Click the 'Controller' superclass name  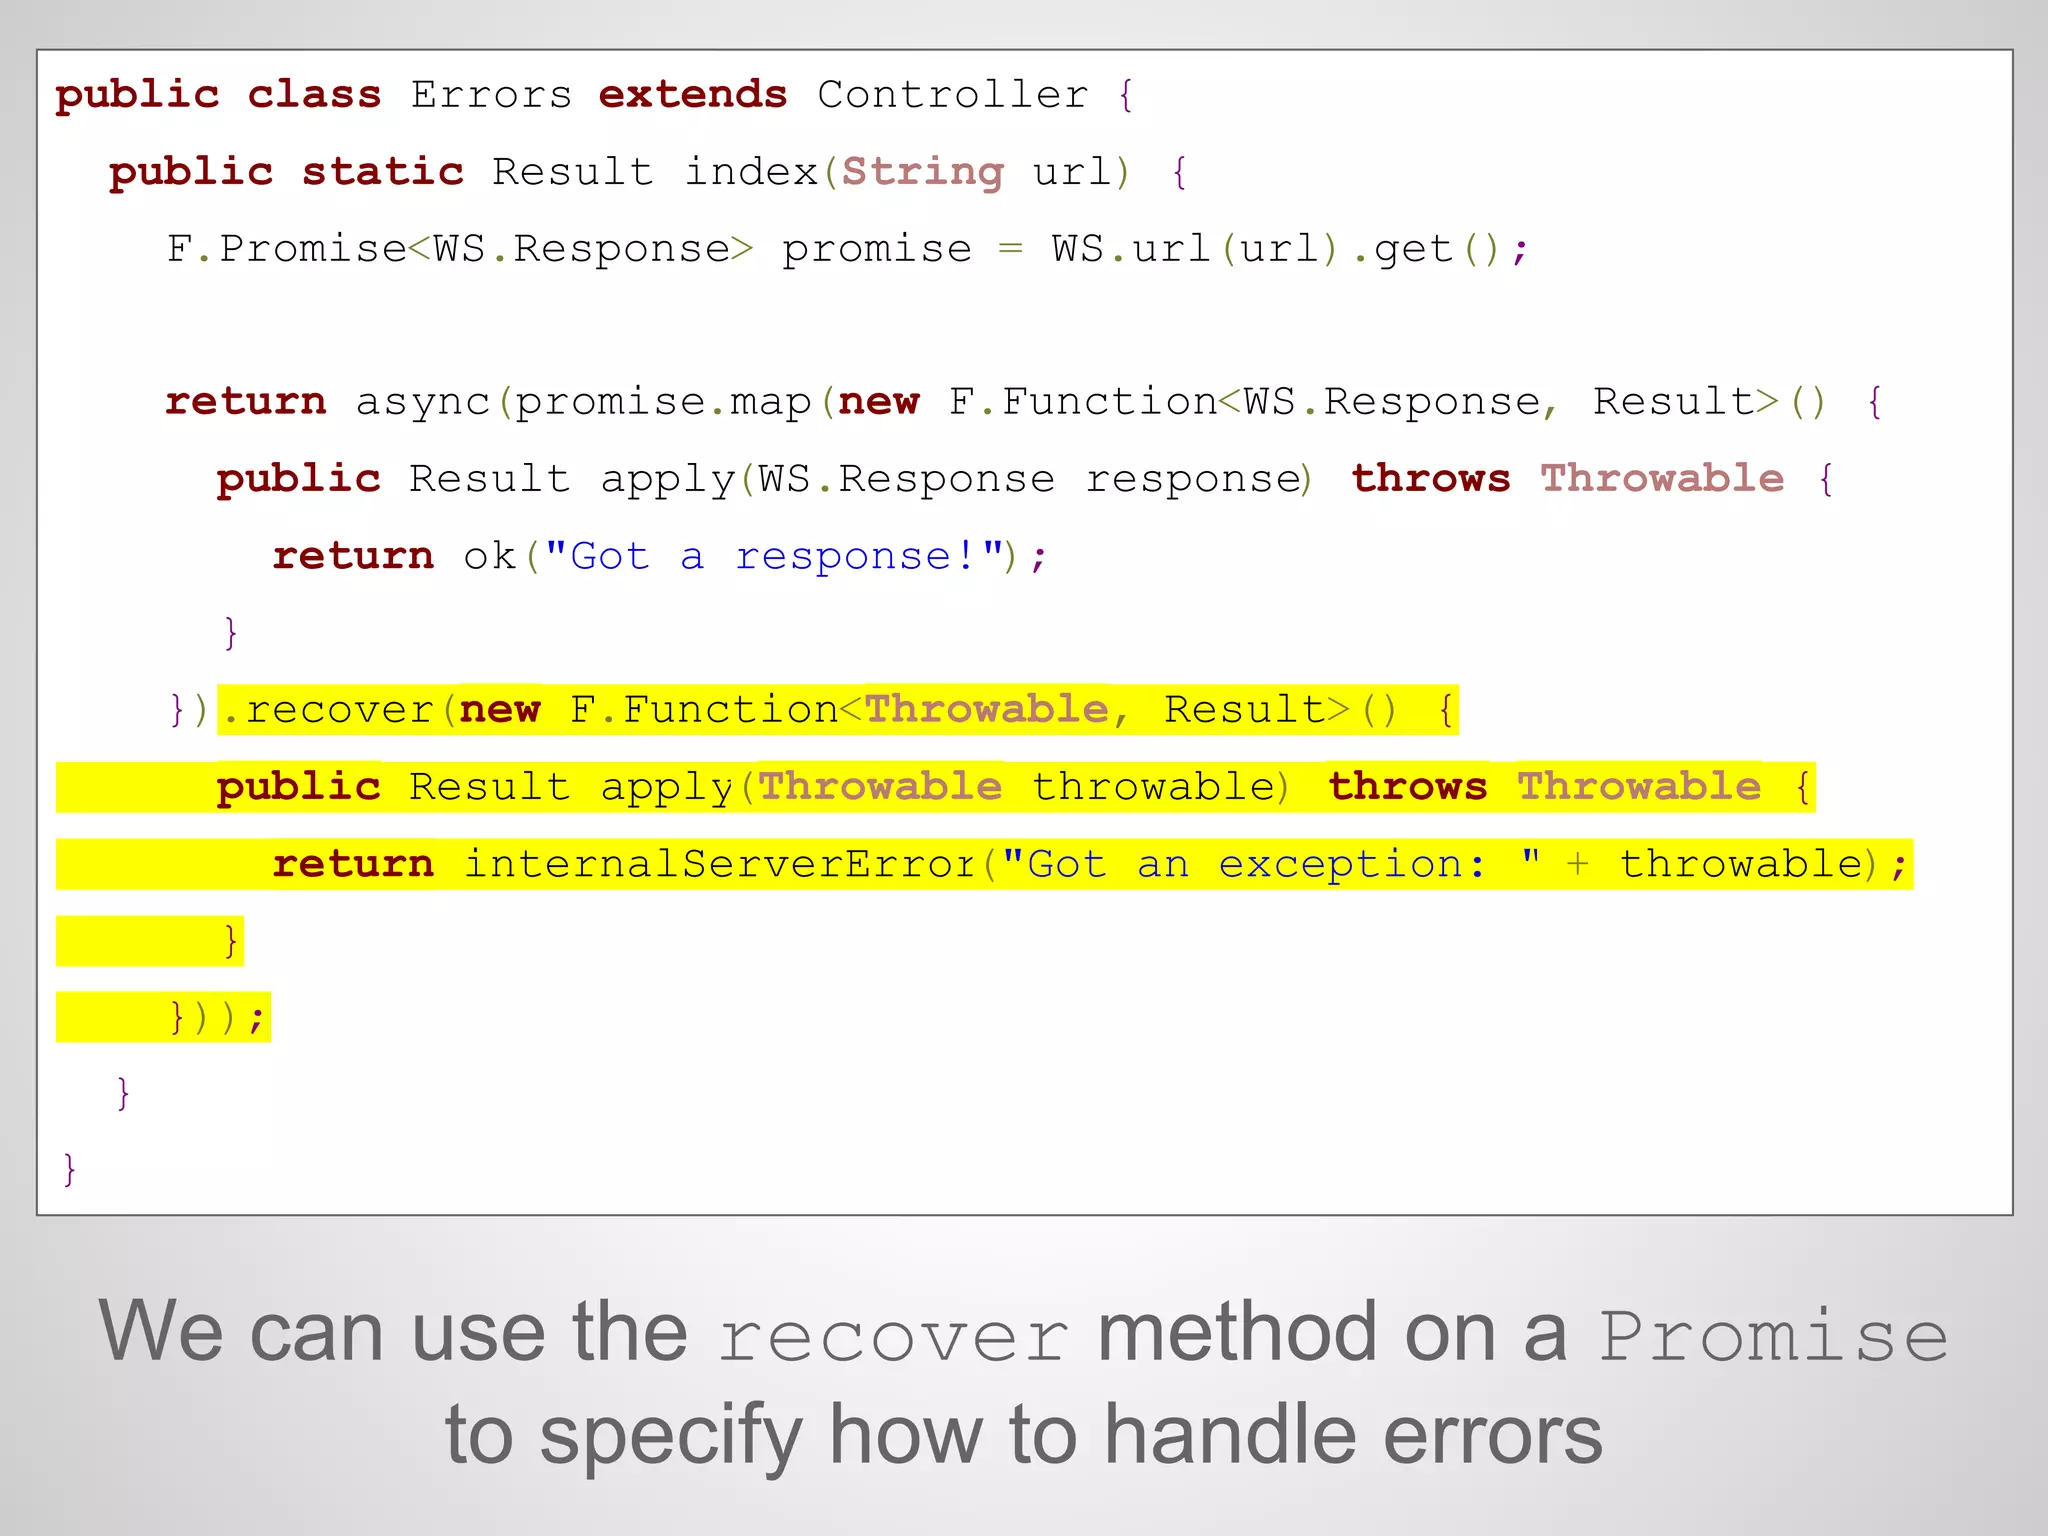click(x=952, y=95)
